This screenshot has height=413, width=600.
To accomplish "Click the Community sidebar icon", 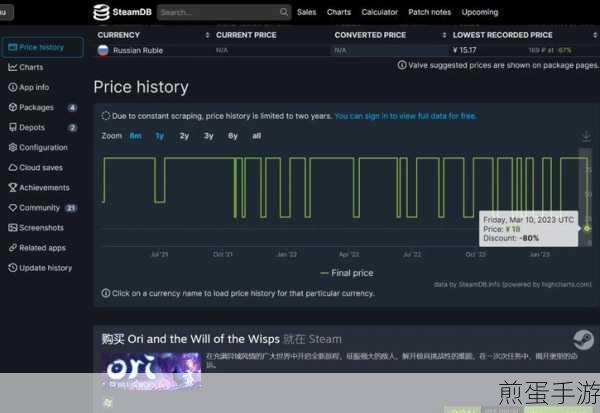I will click(13, 207).
